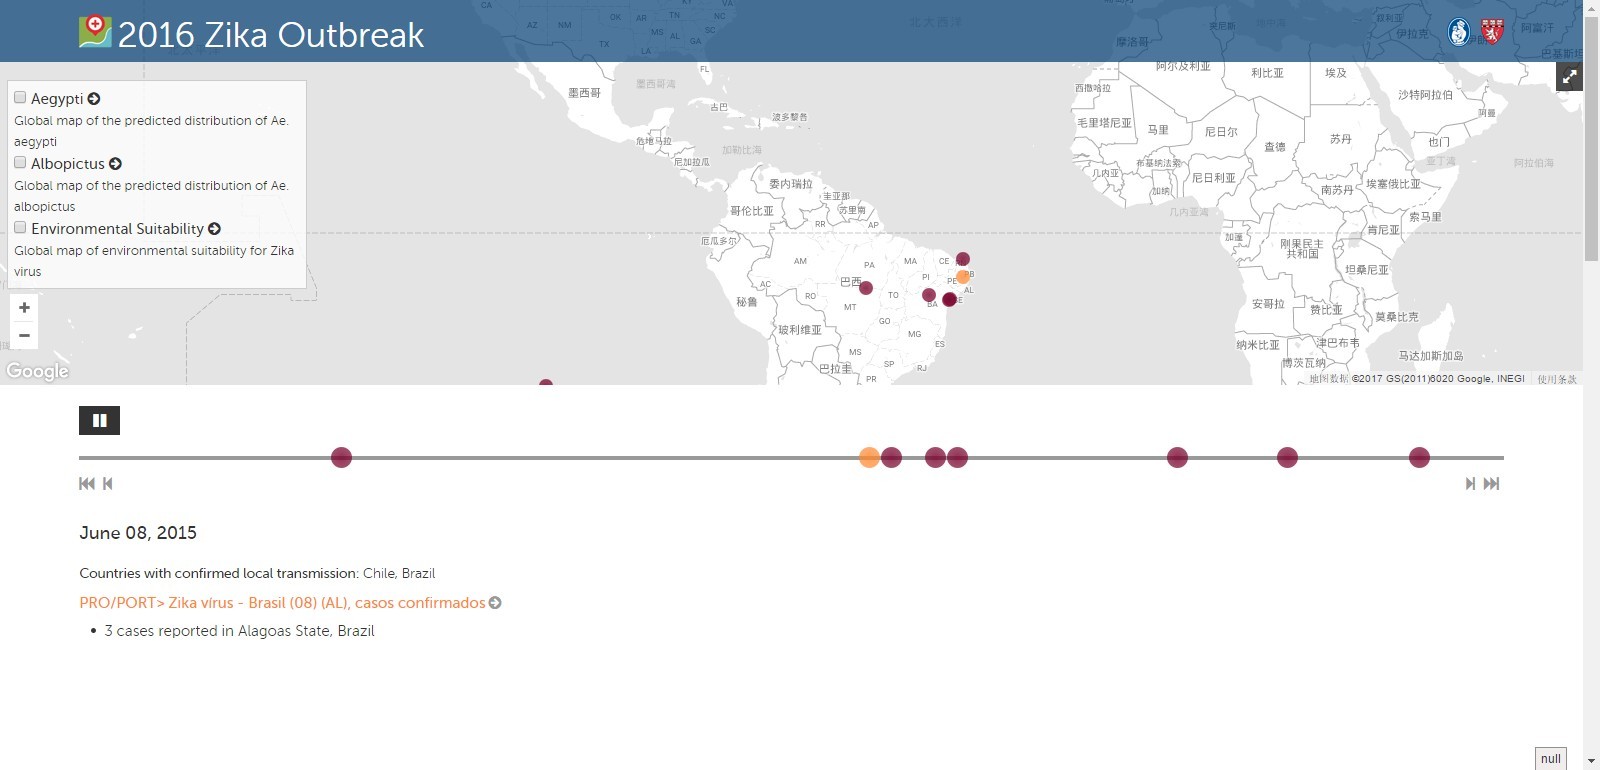Screen dimensions: 1600x770
Task: Enable the Albopictus layer checkbox
Action: [x=20, y=163]
